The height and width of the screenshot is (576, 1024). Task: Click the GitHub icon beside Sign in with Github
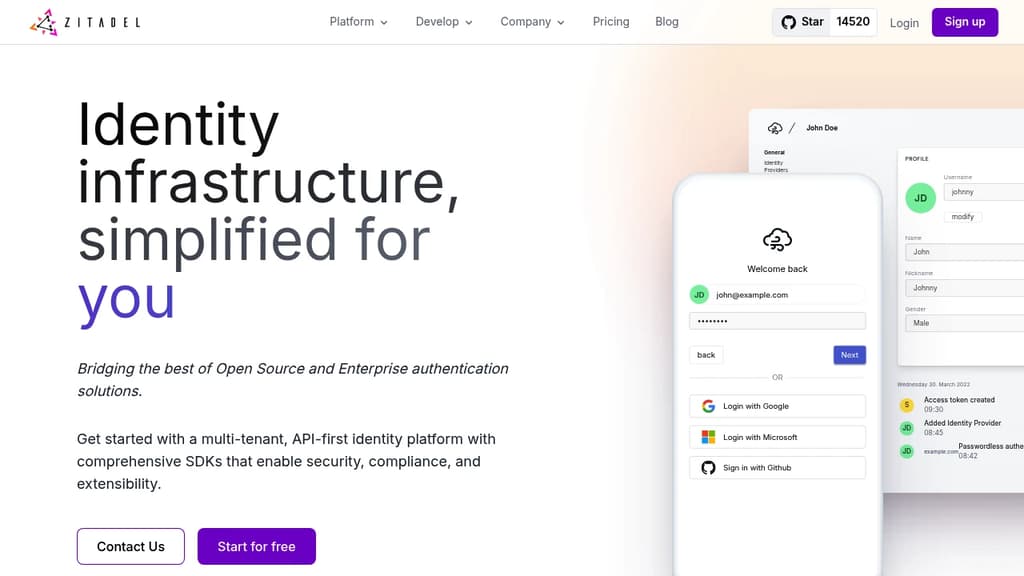coord(708,468)
